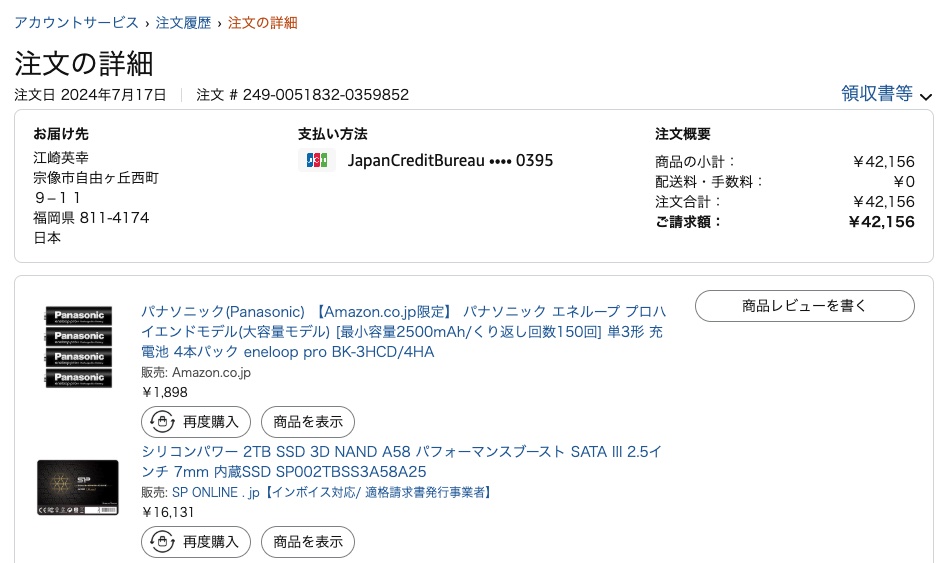Click the 注文の詳細 page heading
The height and width of the screenshot is (563, 951).
(x=84, y=63)
